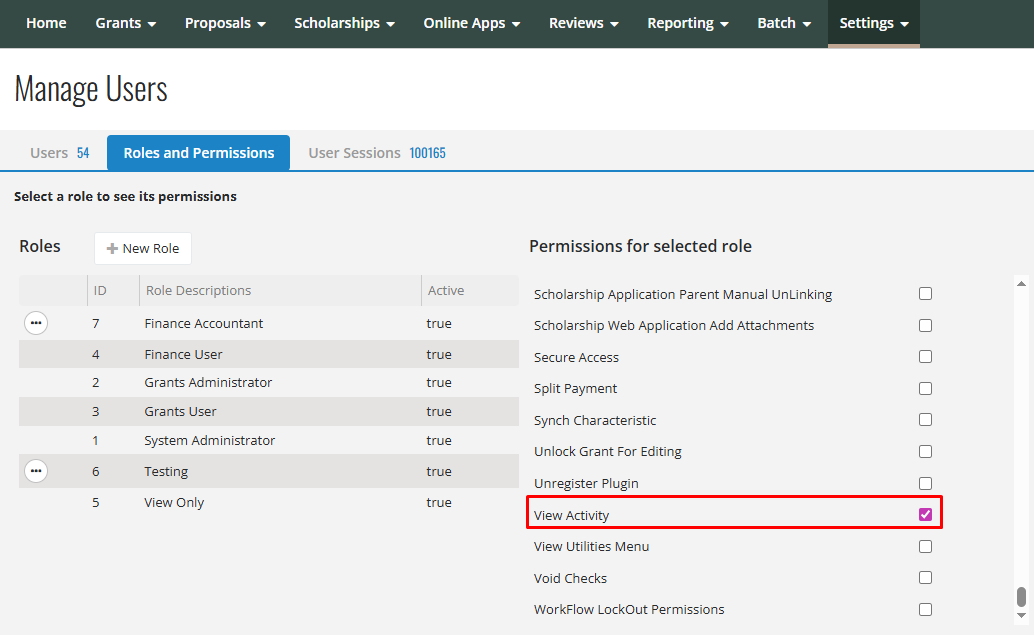Click the Void Checks permission label
This screenshot has width=1034, height=635.
tap(570, 578)
